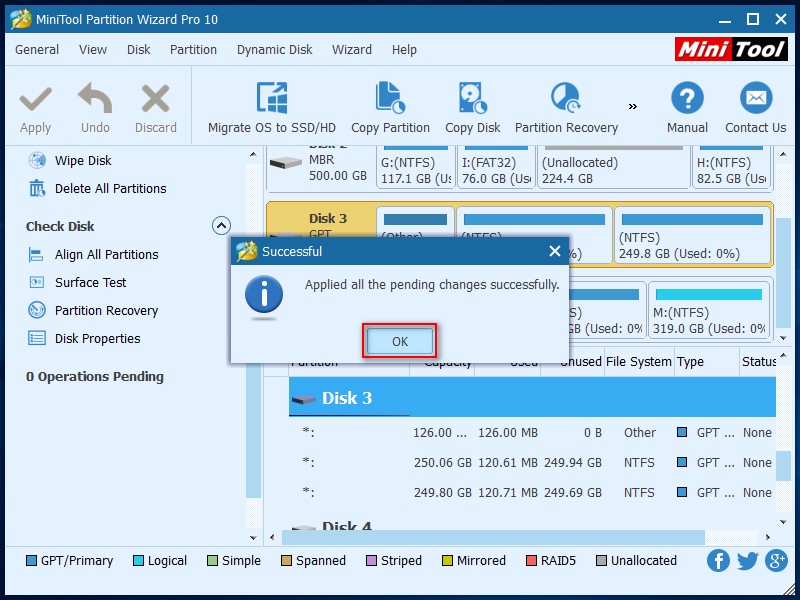This screenshot has height=600, width=800.
Task: Open the Twitter link icon
Action: (x=747, y=561)
